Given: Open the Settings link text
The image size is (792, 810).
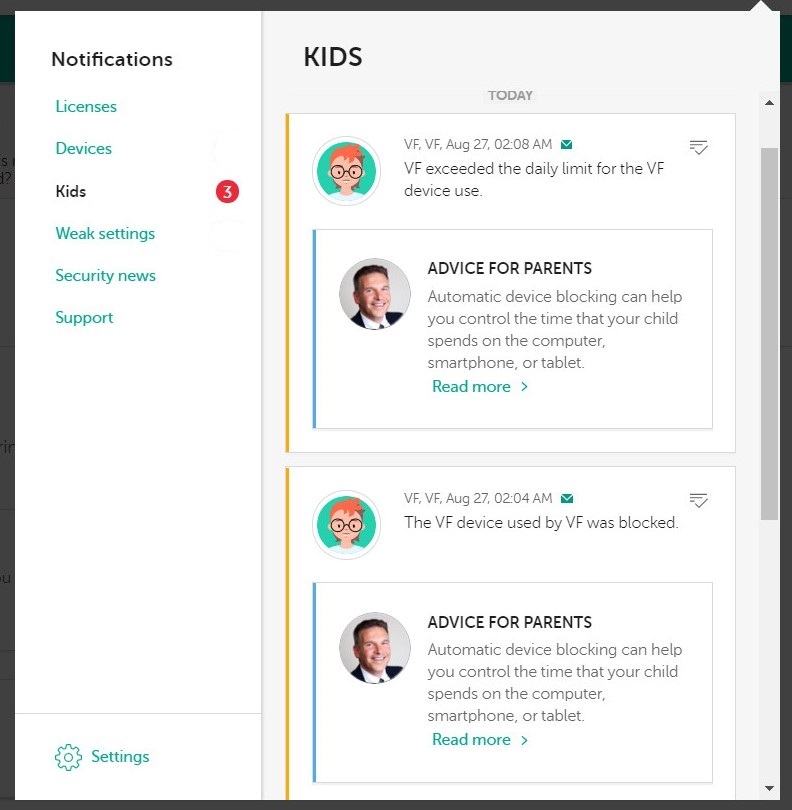Looking at the screenshot, I should [x=120, y=757].
